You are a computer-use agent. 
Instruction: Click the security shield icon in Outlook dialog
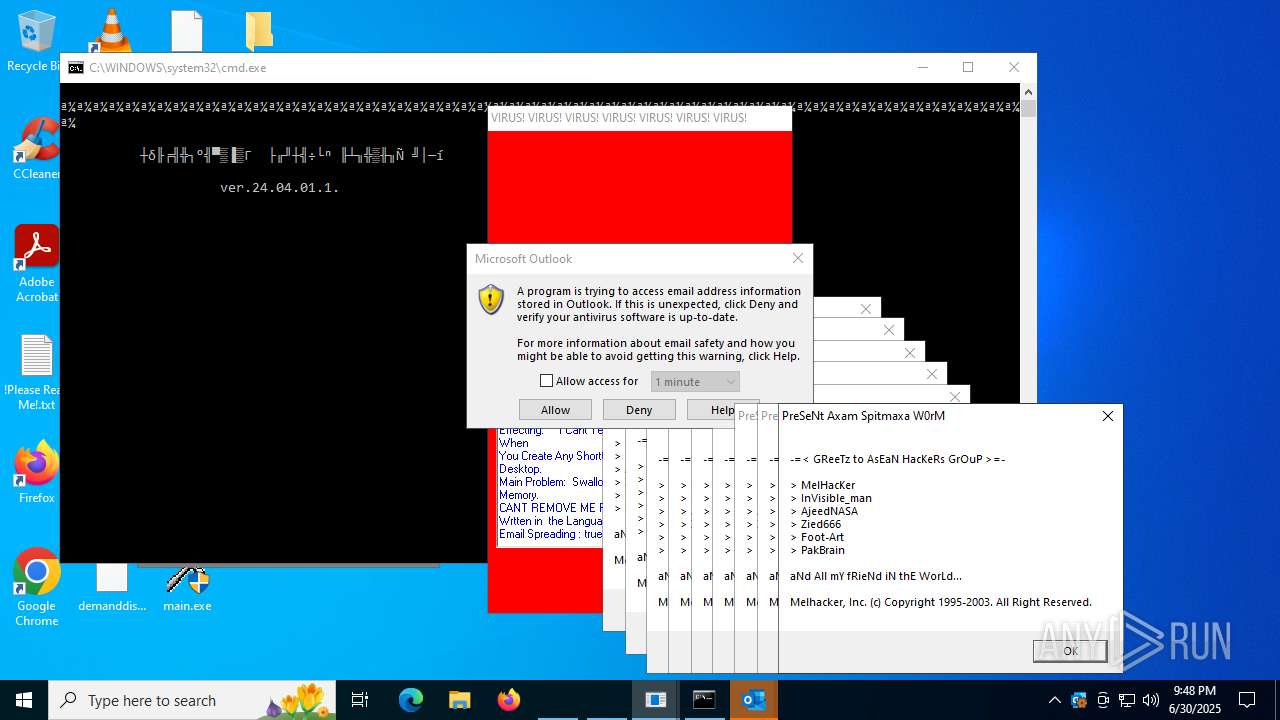(491, 299)
